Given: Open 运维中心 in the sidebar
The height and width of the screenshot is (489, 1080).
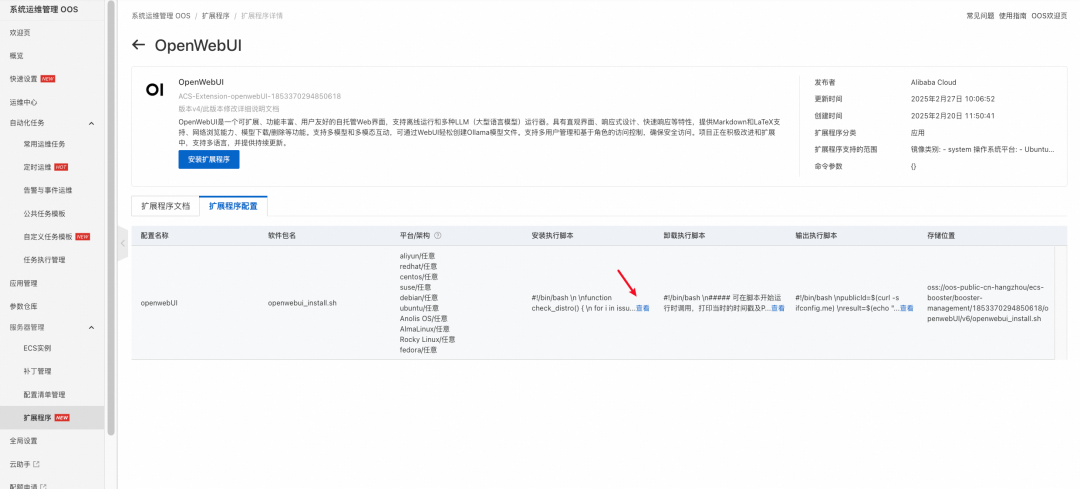Looking at the screenshot, I should click(x=23, y=102).
